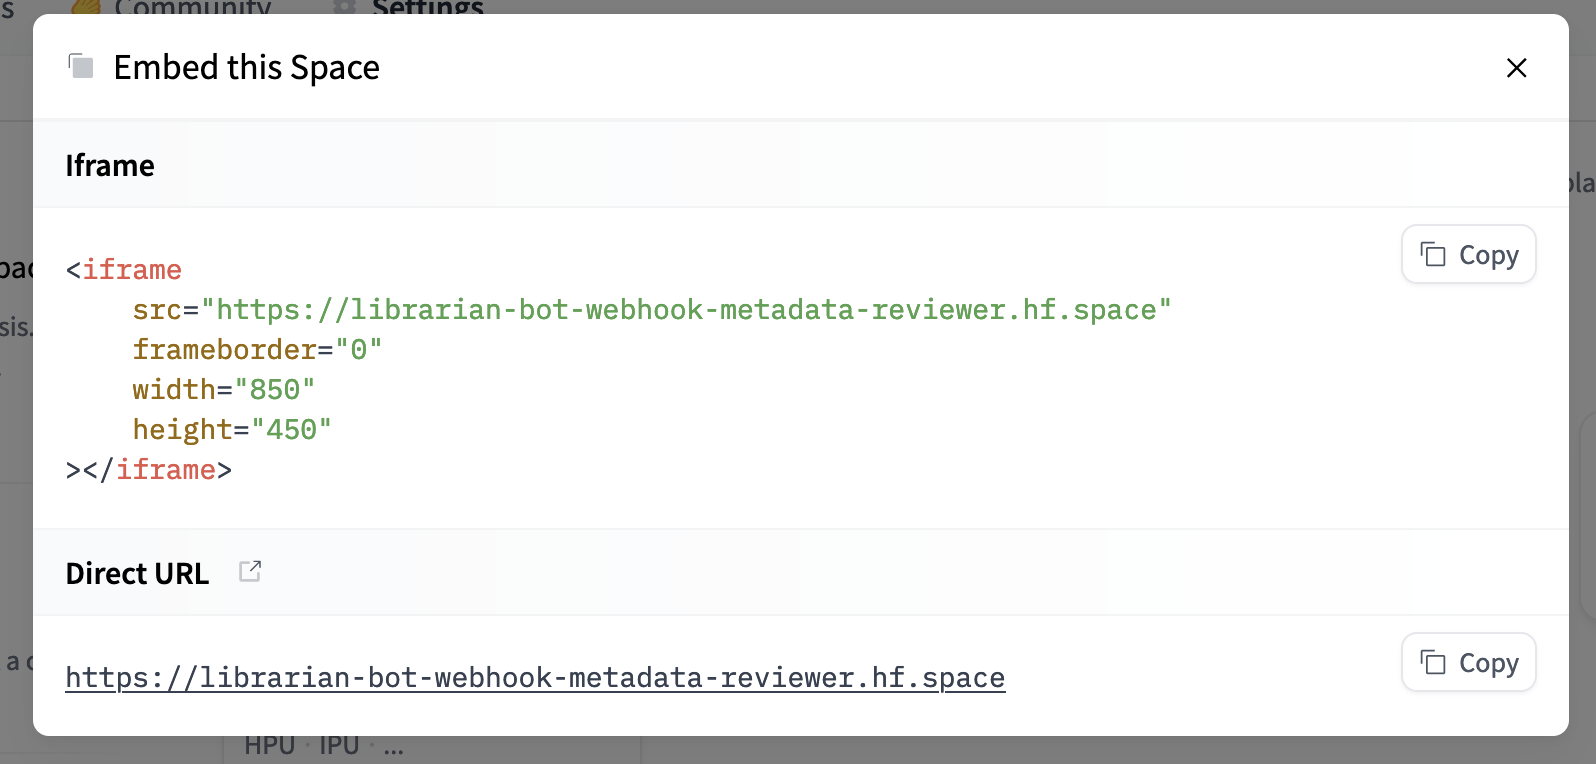
Task: Open the Settings tab behind the dialog
Action: 427,7
